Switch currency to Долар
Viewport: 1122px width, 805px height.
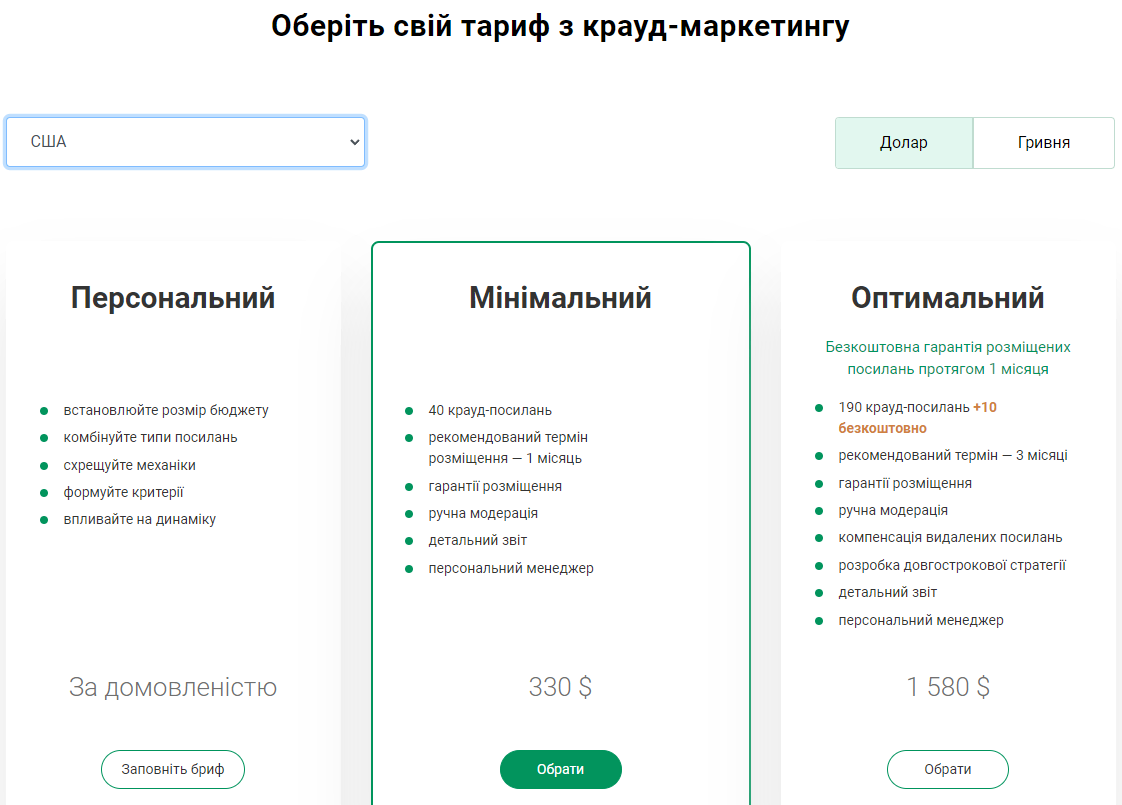pos(903,143)
